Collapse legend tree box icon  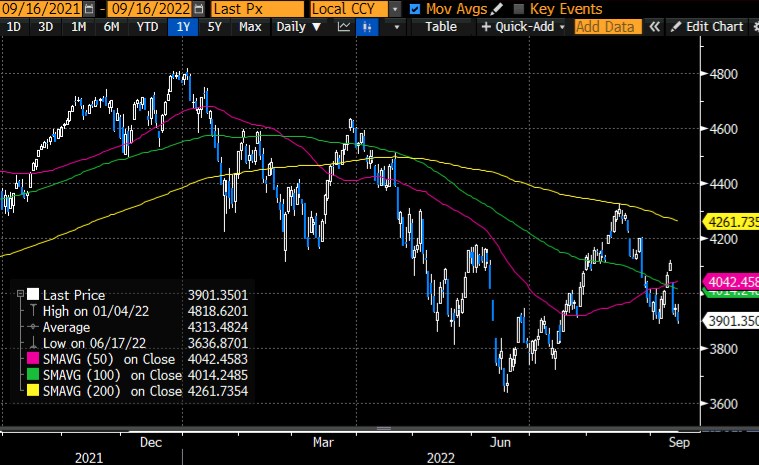point(20,294)
